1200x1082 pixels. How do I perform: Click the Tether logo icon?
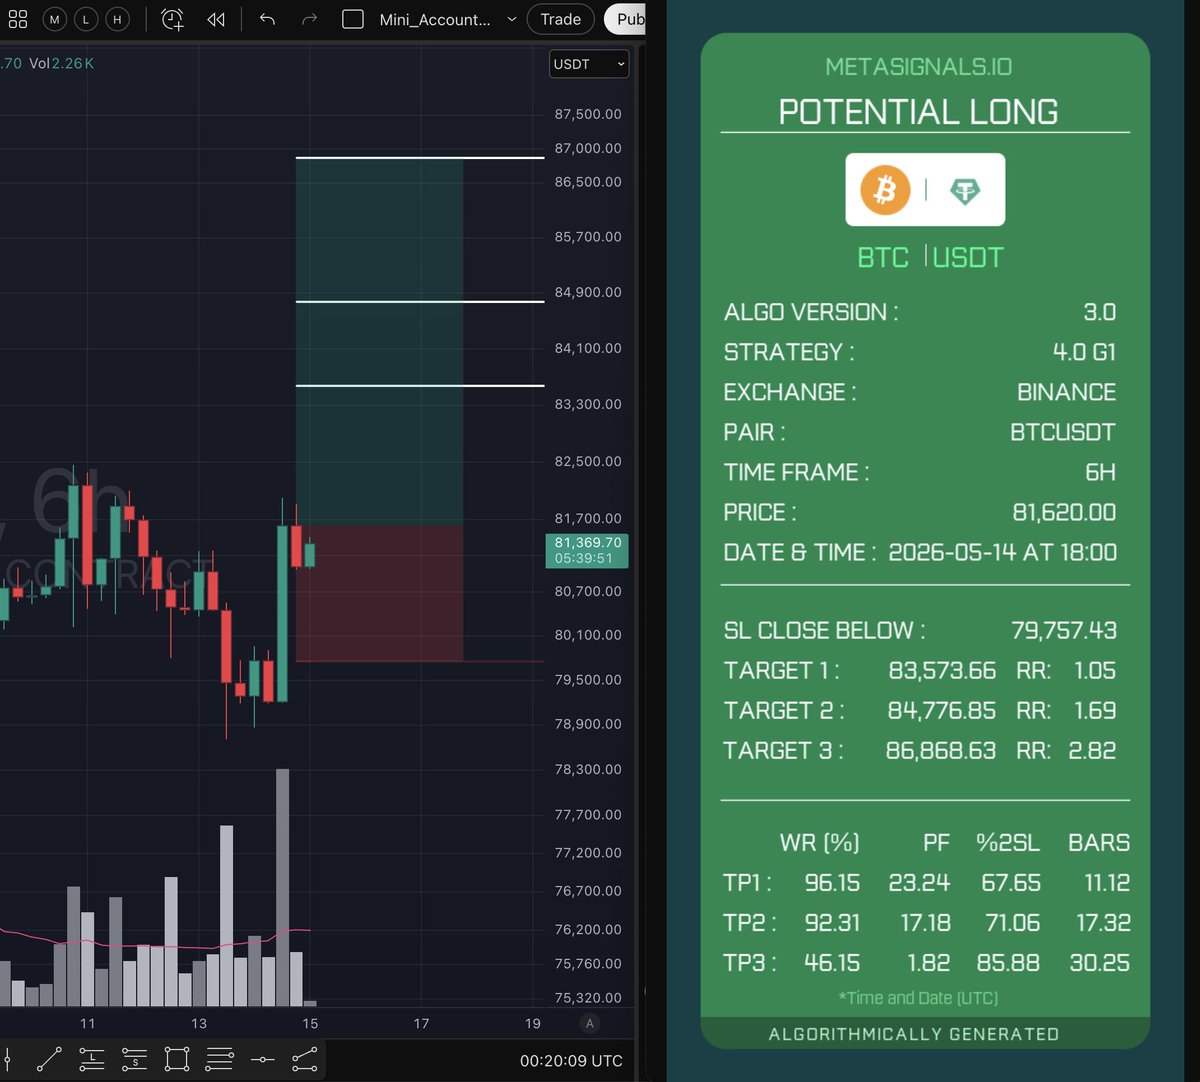pyautogui.click(x=965, y=190)
